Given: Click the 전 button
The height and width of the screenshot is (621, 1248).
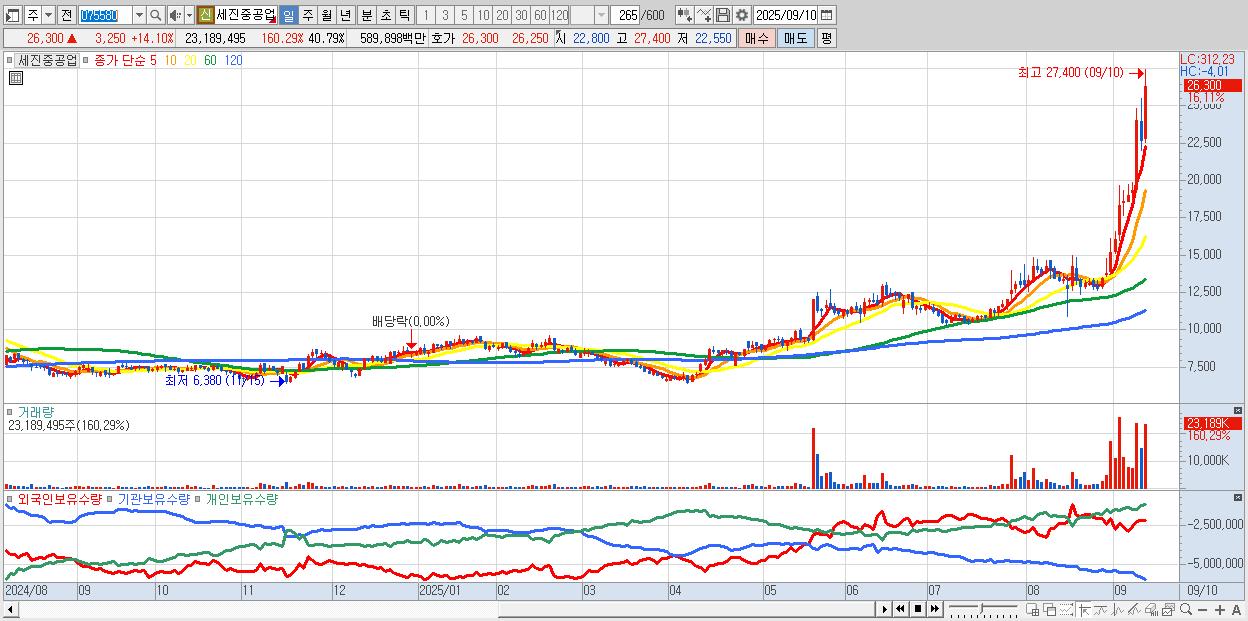Looking at the screenshot, I should (66, 15).
